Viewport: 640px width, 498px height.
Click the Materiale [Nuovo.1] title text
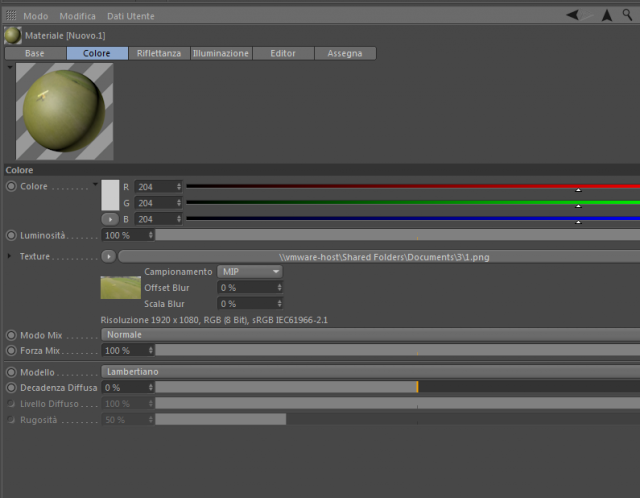[65, 36]
